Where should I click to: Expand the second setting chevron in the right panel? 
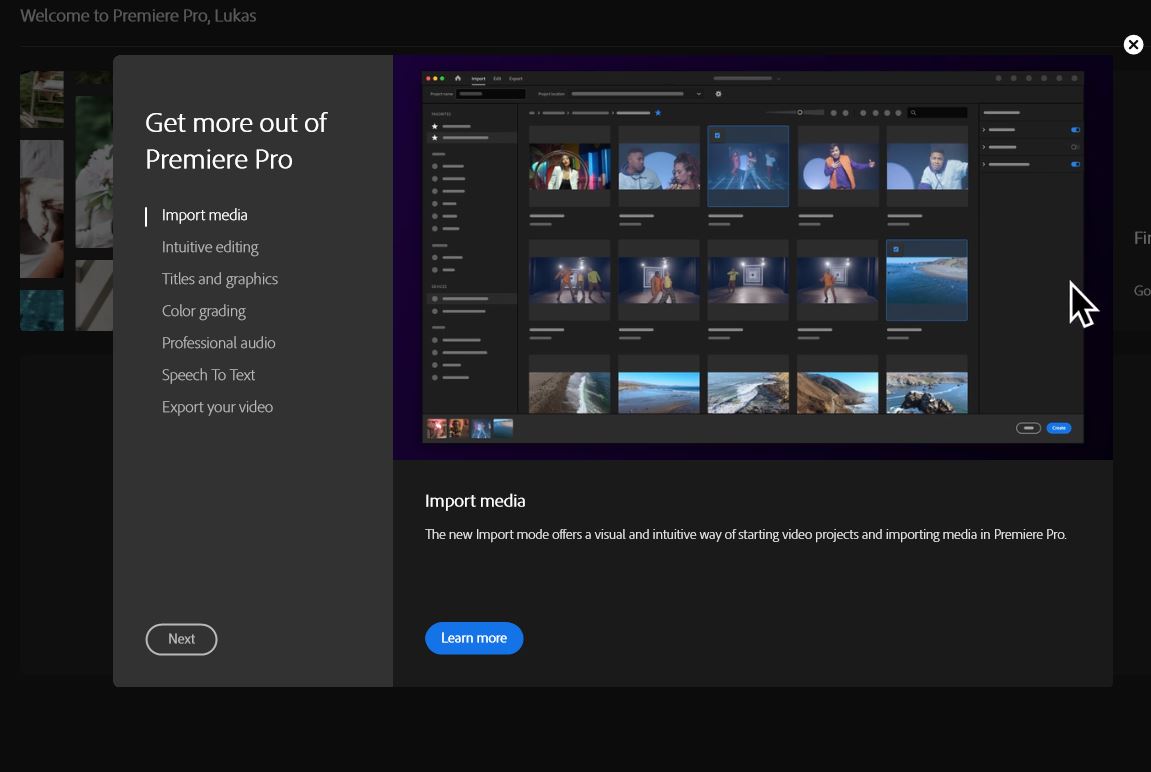point(984,147)
